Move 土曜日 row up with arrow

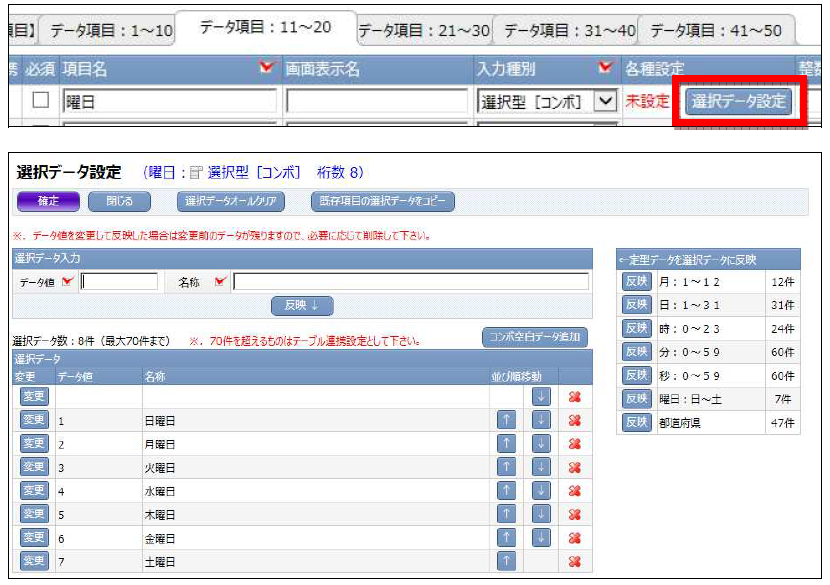click(x=507, y=561)
